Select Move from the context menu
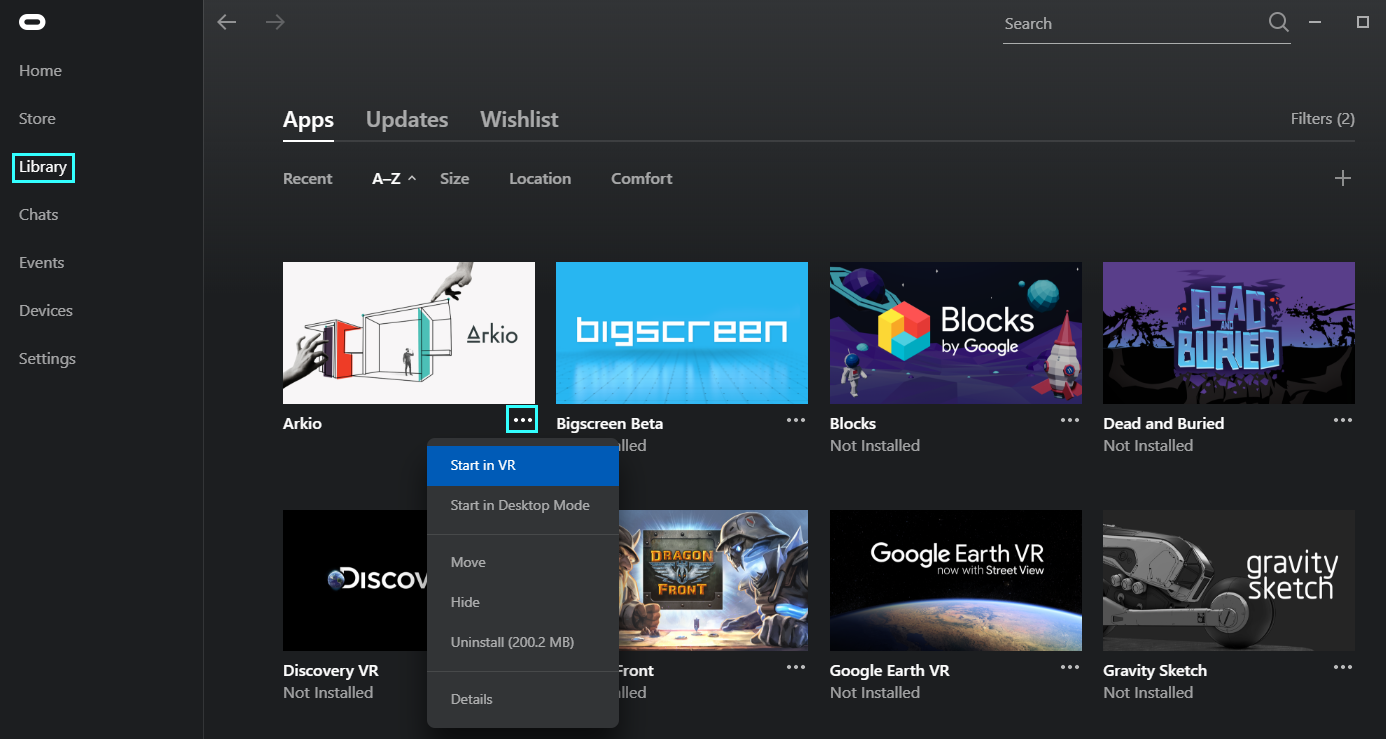This screenshot has height=739, width=1386. pyautogui.click(x=523, y=563)
